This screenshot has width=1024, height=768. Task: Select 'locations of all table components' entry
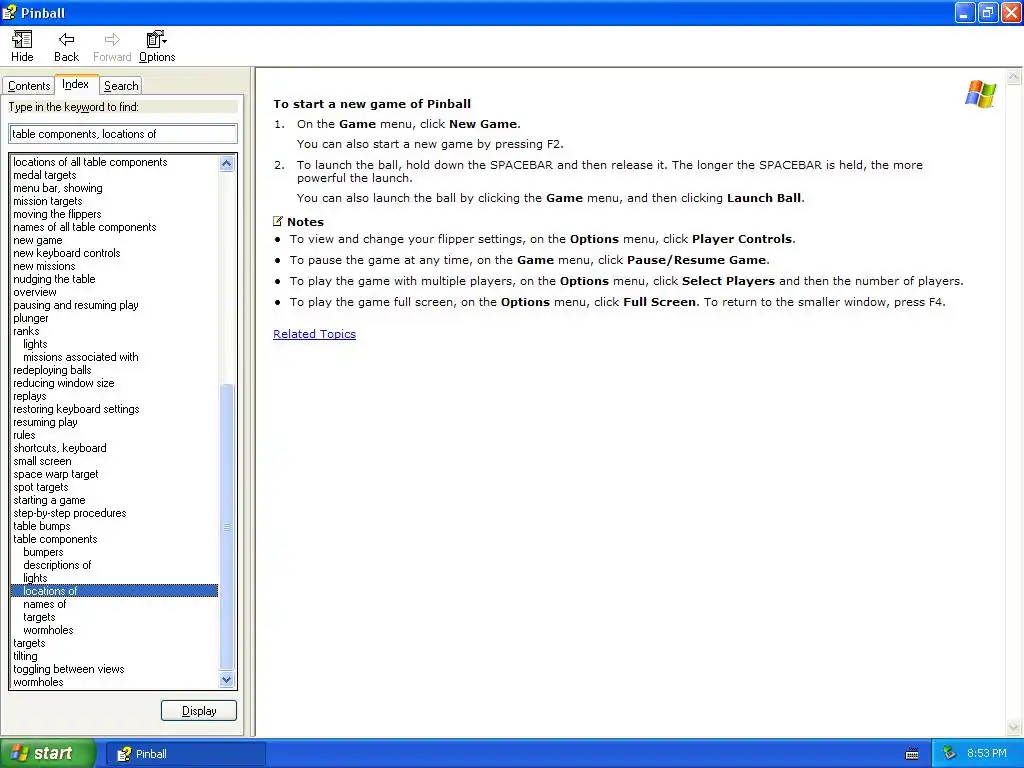[90, 162]
